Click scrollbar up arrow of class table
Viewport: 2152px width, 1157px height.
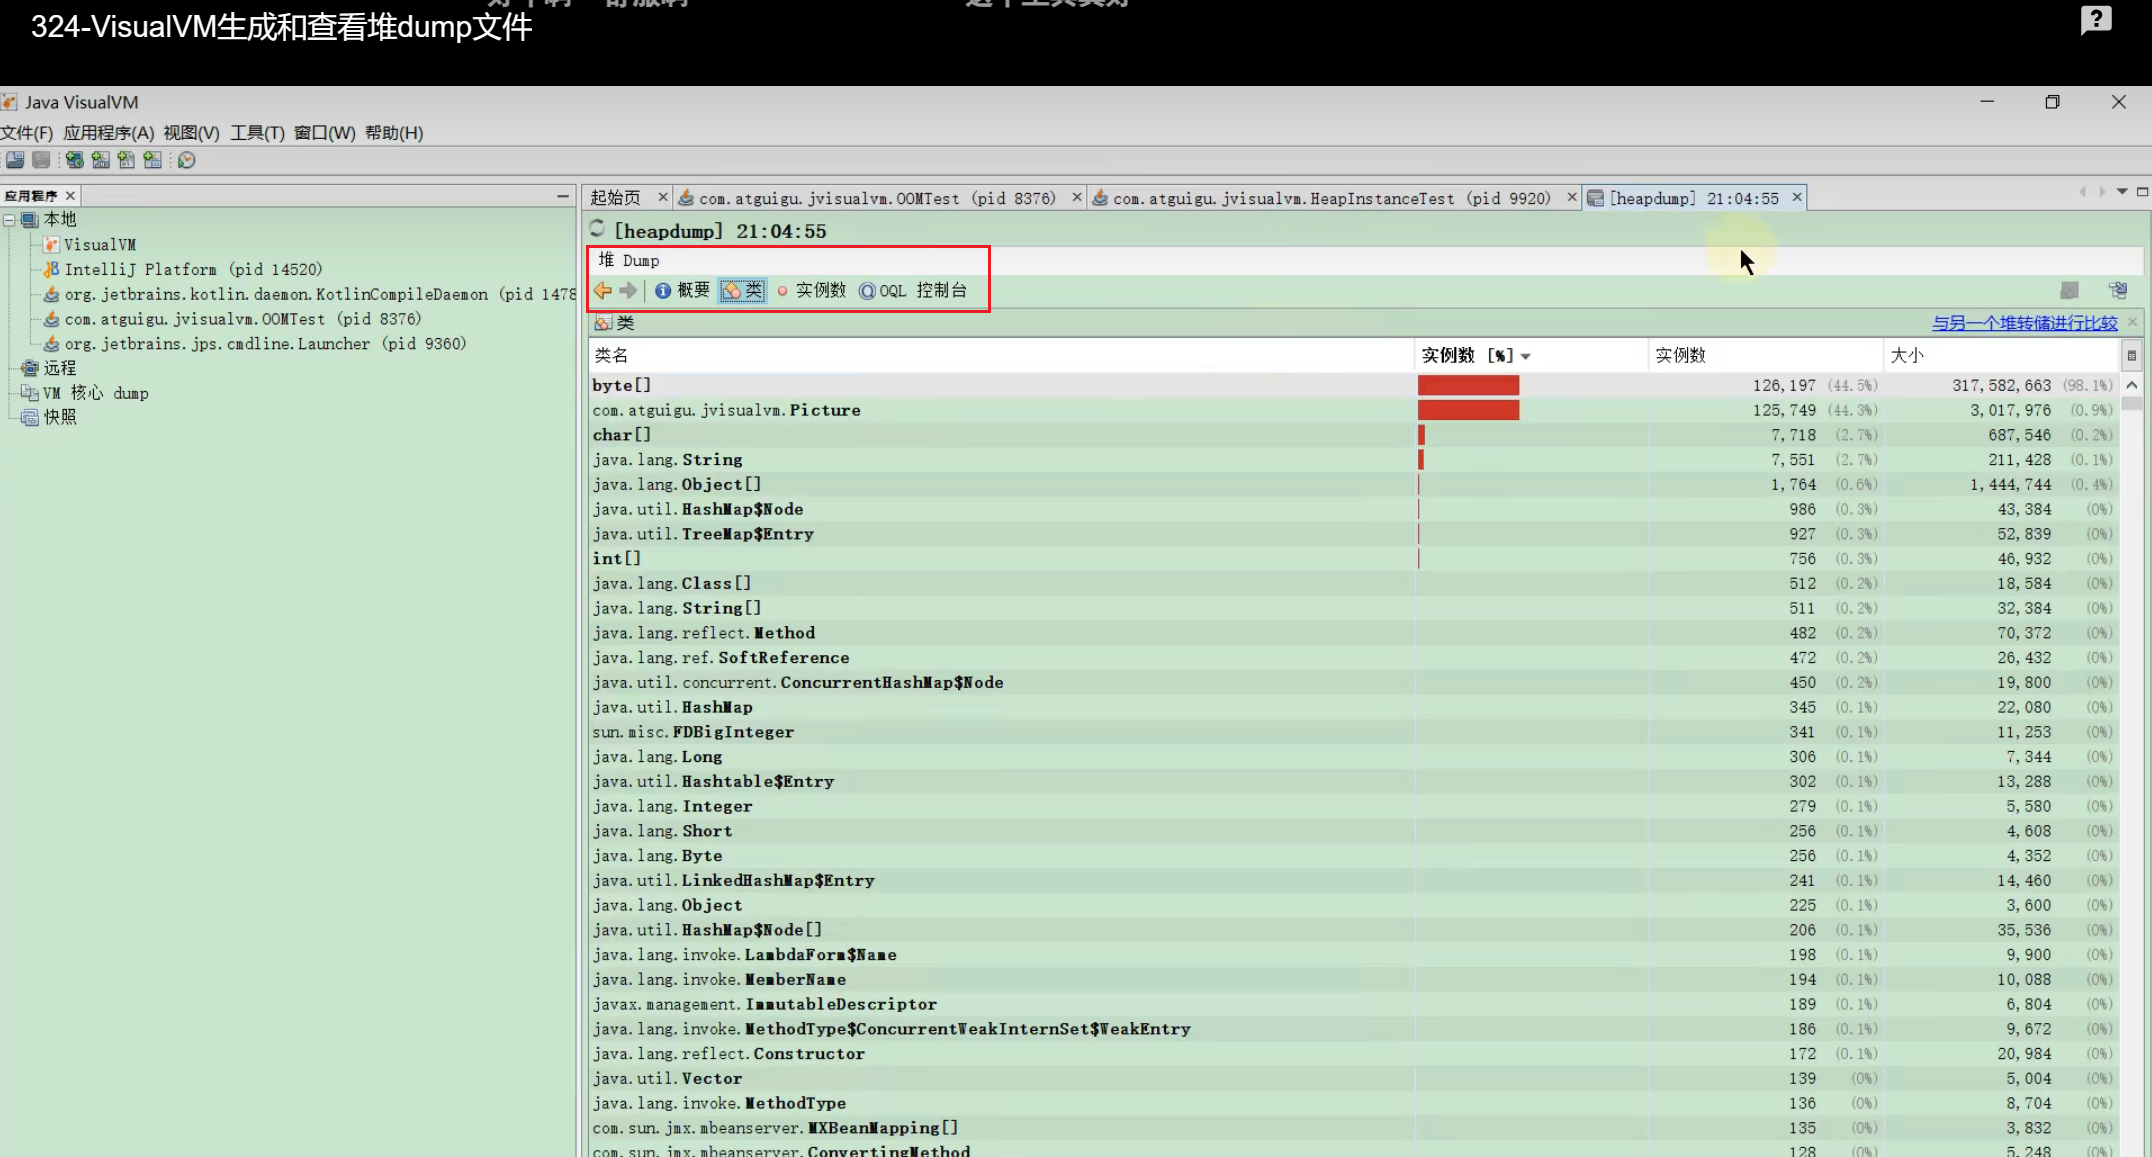2132,385
